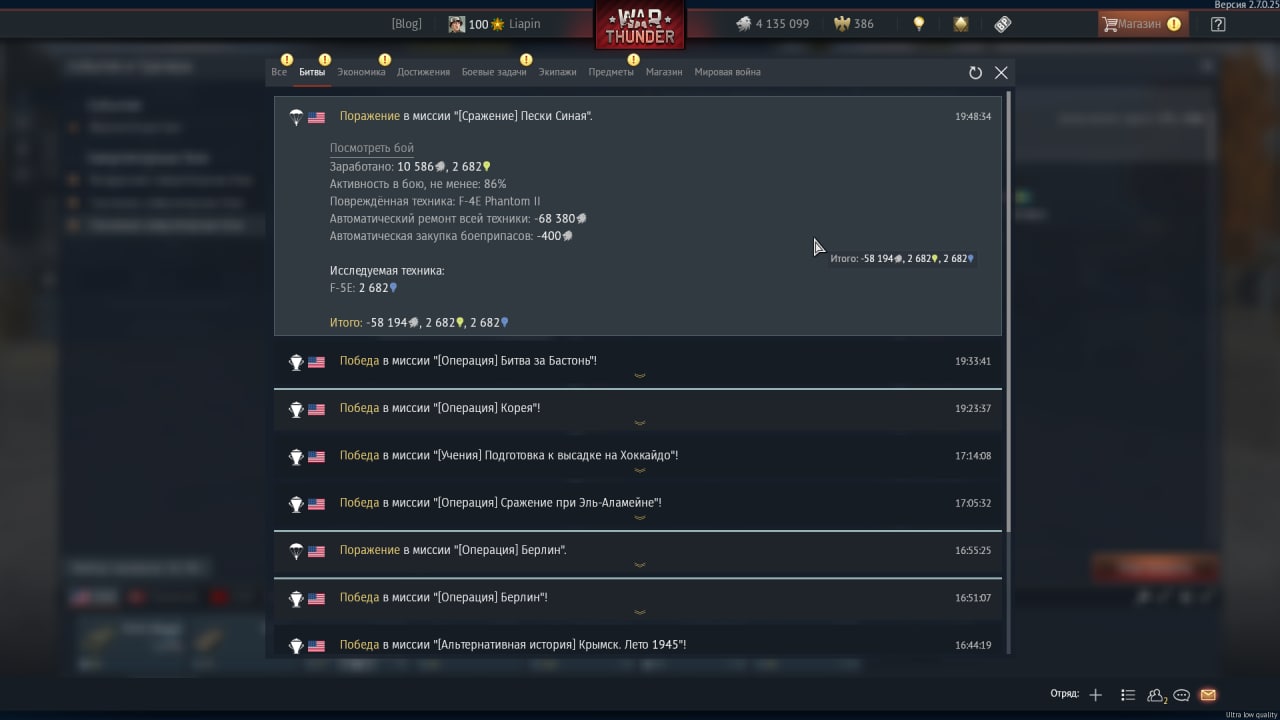Click the battle log vertical scrollbar
Viewport: 1280px width, 720px height.
click(x=1008, y=310)
